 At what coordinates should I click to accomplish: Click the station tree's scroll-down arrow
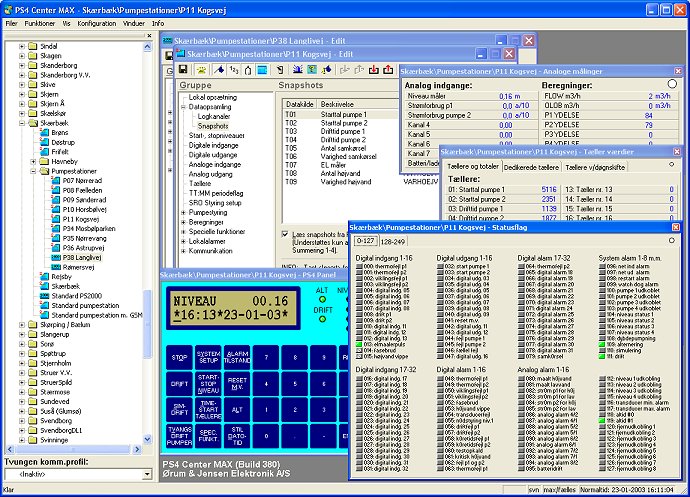147,439
